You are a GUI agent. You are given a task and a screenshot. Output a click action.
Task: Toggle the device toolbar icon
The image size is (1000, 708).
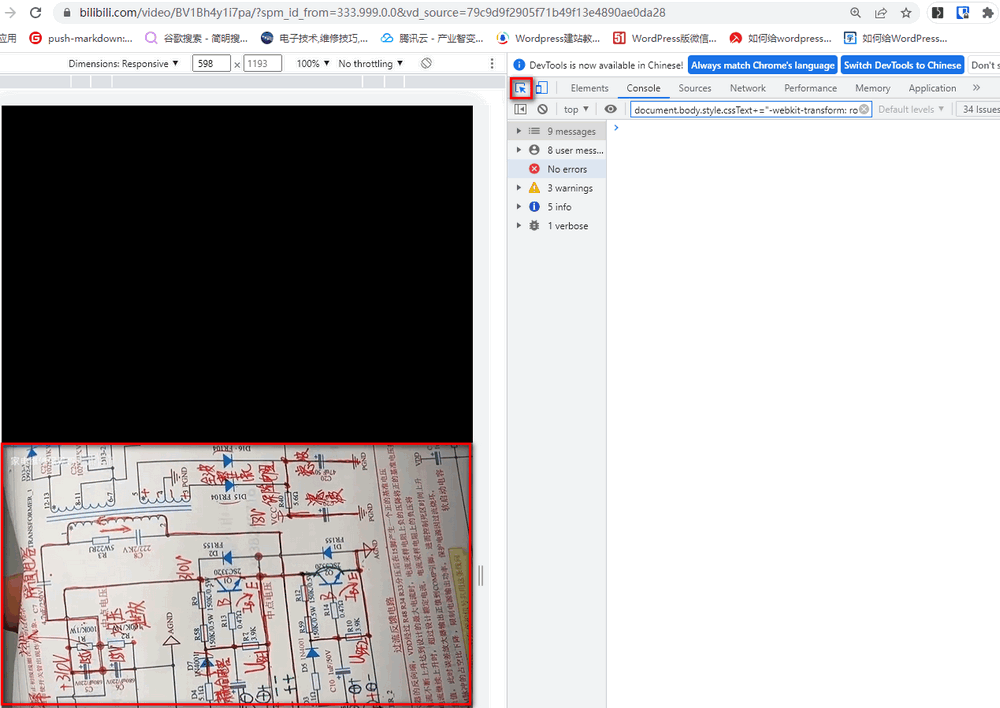[541, 88]
